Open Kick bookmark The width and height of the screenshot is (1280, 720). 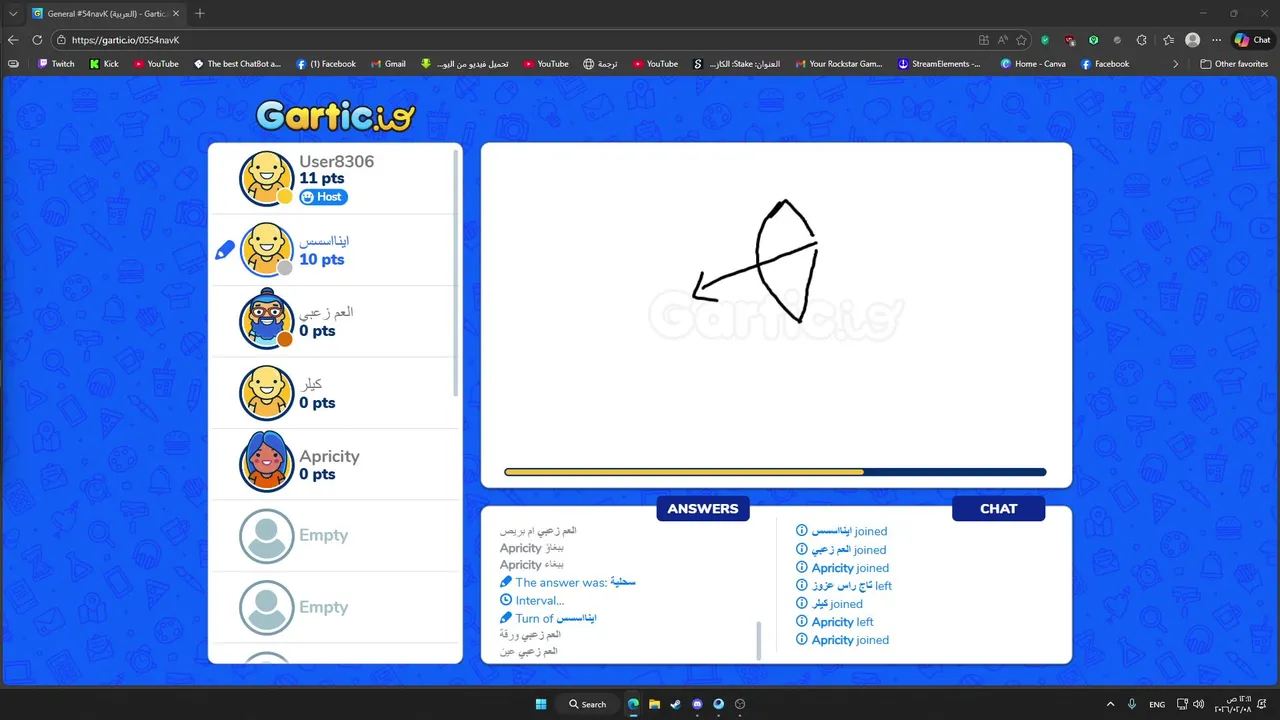pos(104,64)
